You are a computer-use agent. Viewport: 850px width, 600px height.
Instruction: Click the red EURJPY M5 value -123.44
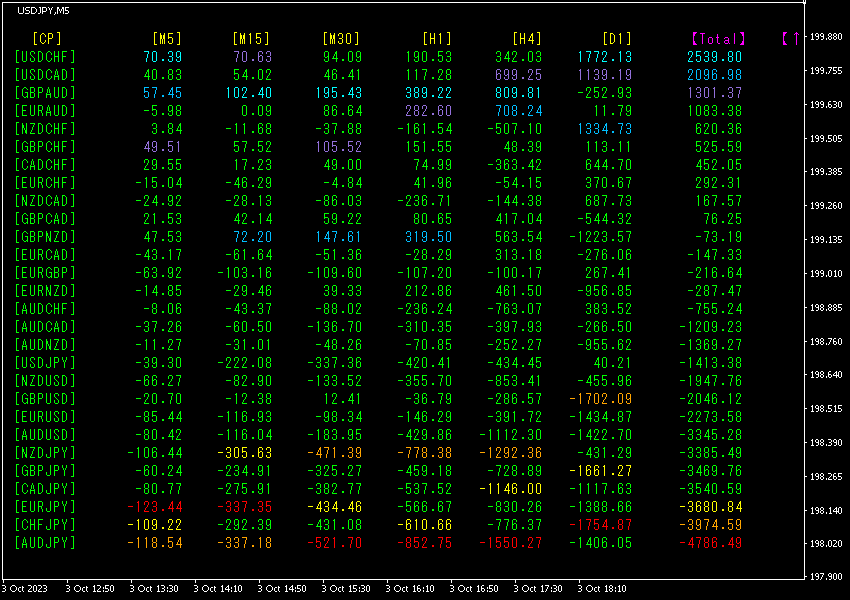tap(154, 507)
